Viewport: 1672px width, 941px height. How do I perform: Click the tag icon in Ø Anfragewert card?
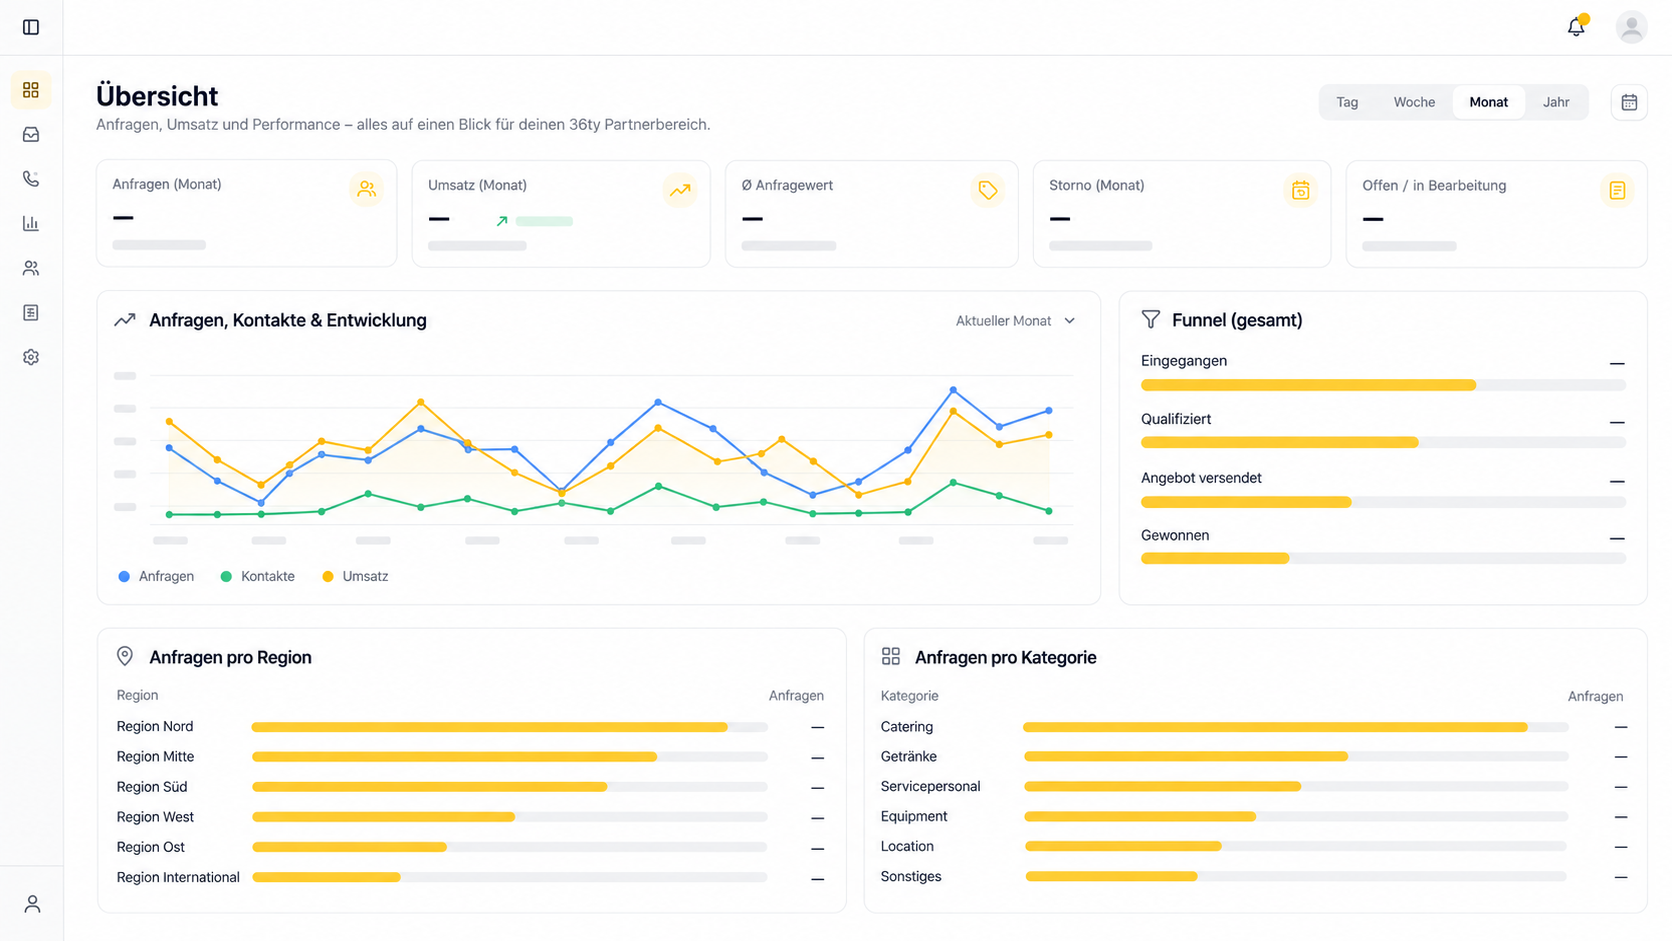(988, 190)
